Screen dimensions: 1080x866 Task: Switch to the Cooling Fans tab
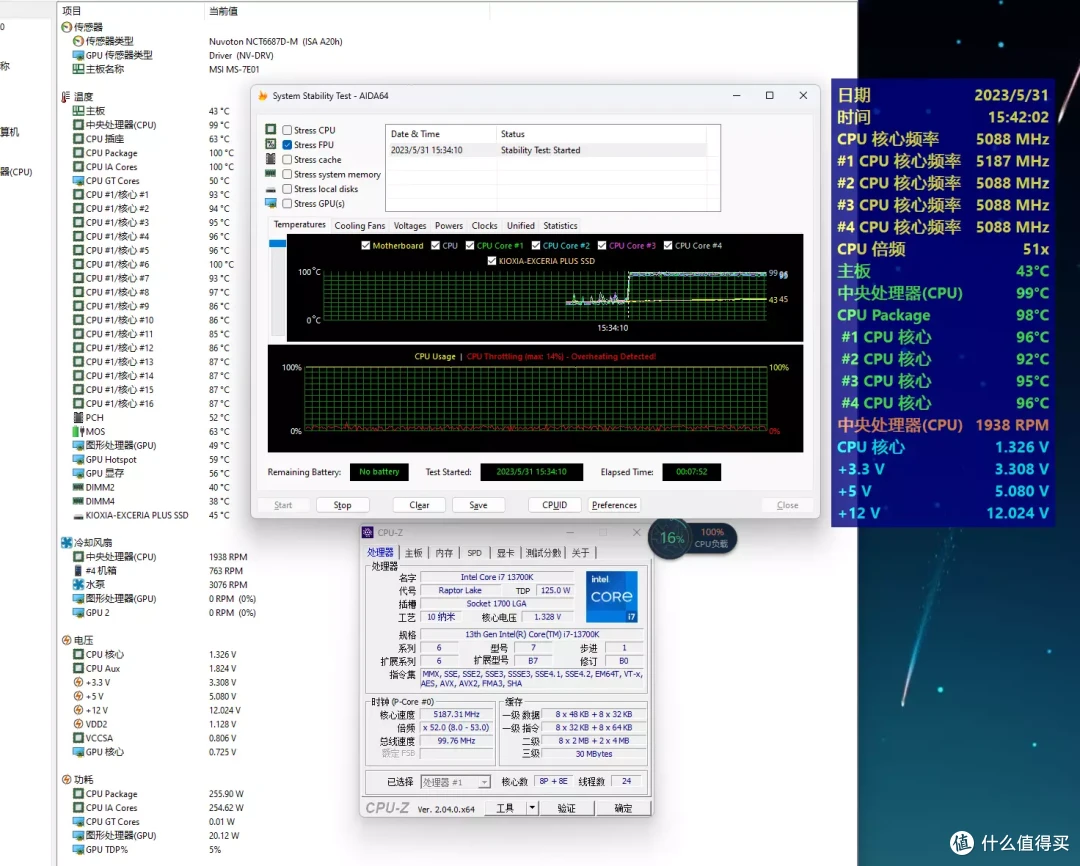(x=360, y=226)
